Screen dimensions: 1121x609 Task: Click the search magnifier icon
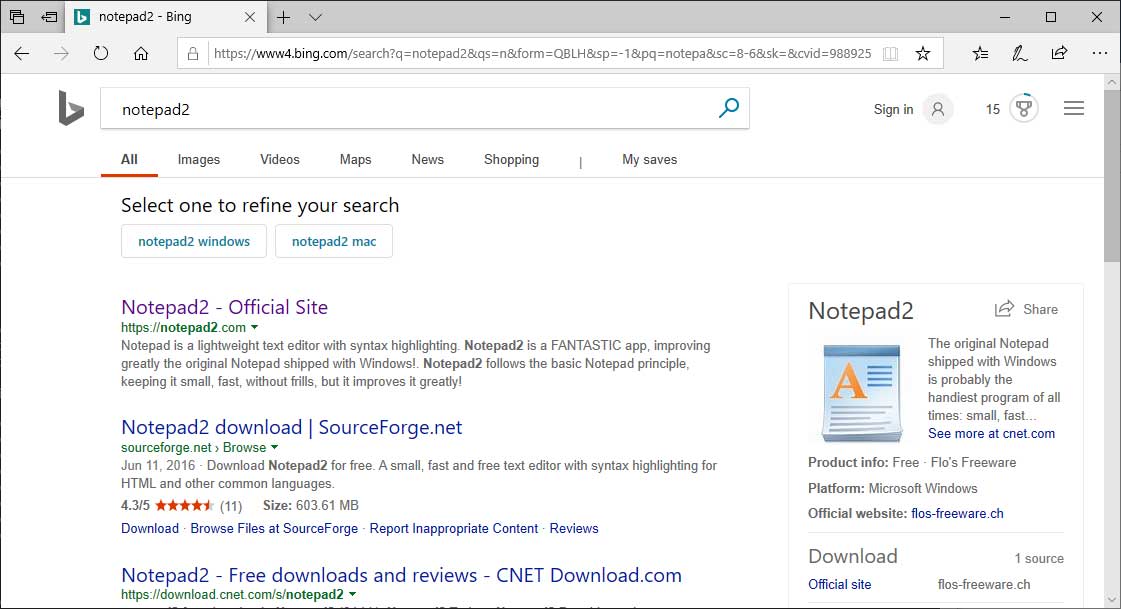coord(729,108)
